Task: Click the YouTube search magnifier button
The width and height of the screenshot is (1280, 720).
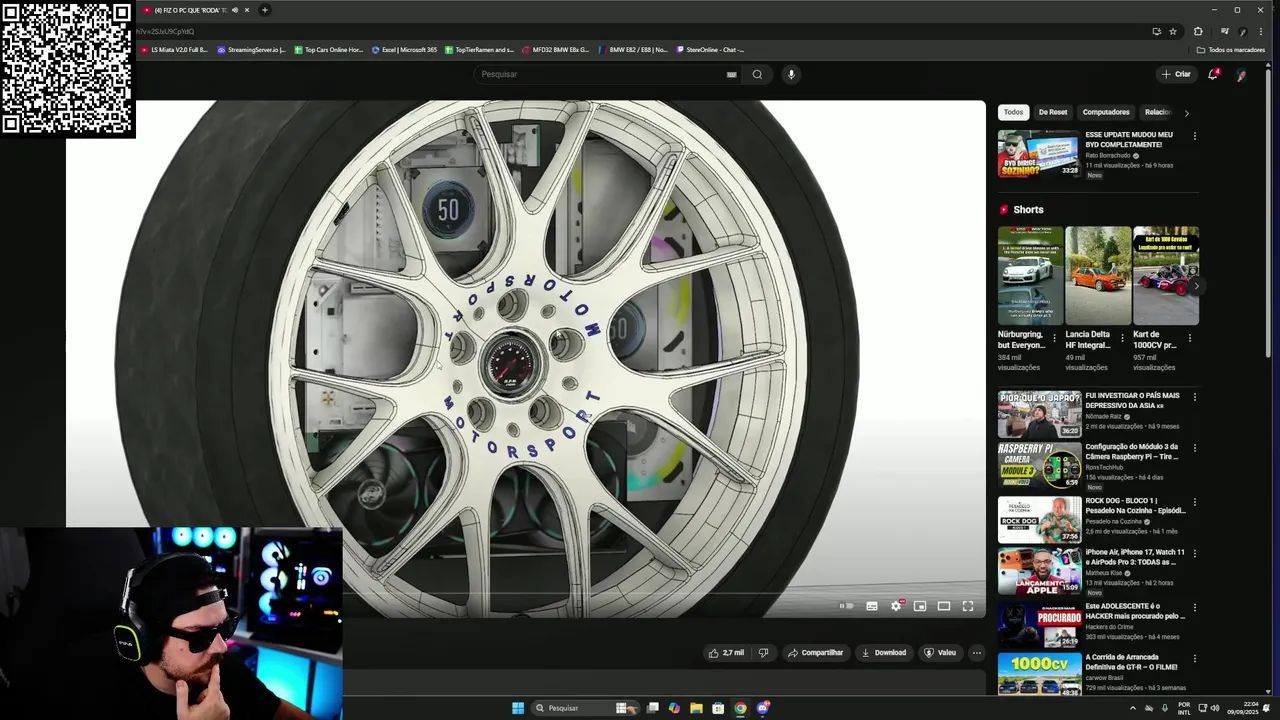Action: click(757, 74)
